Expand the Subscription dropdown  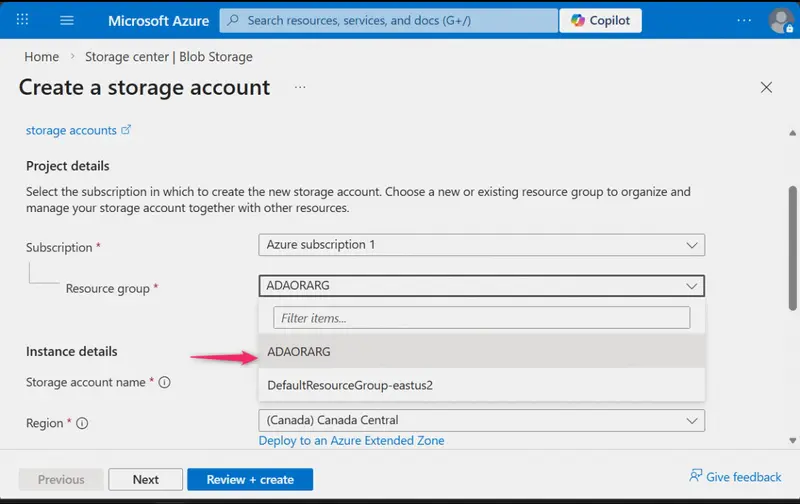tap(482, 245)
